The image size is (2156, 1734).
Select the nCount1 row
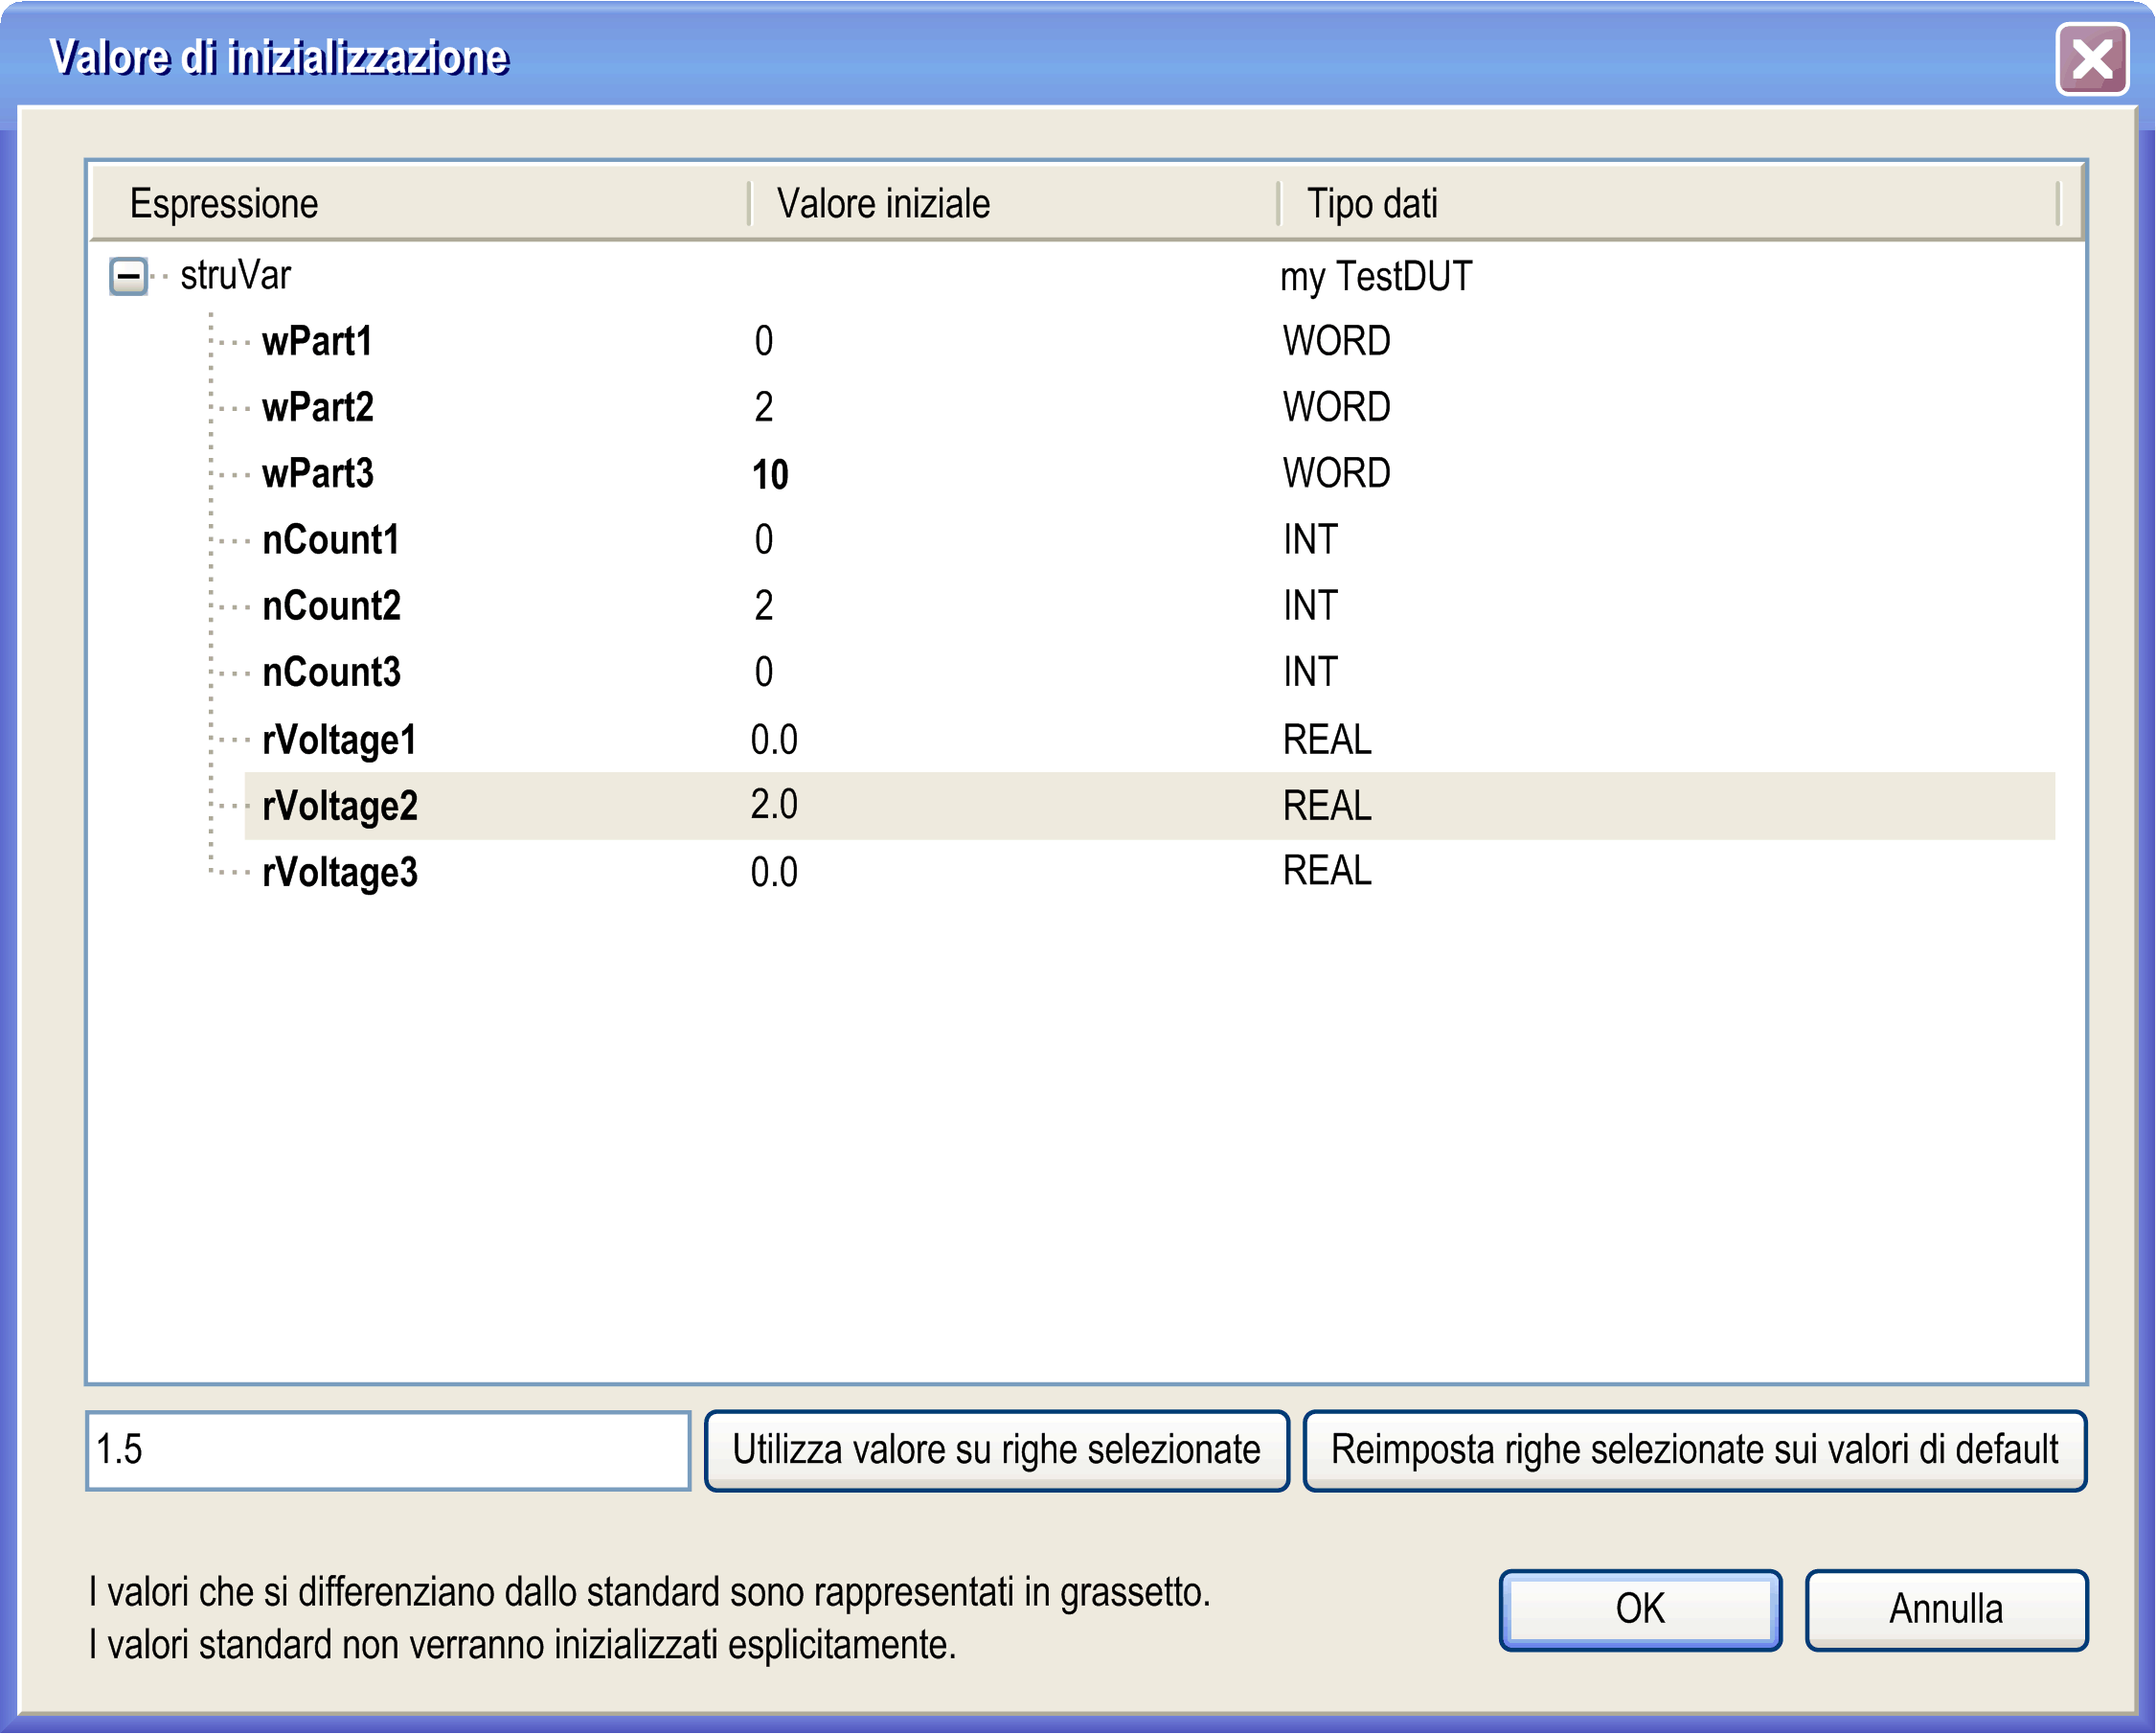click(x=330, y=541)
